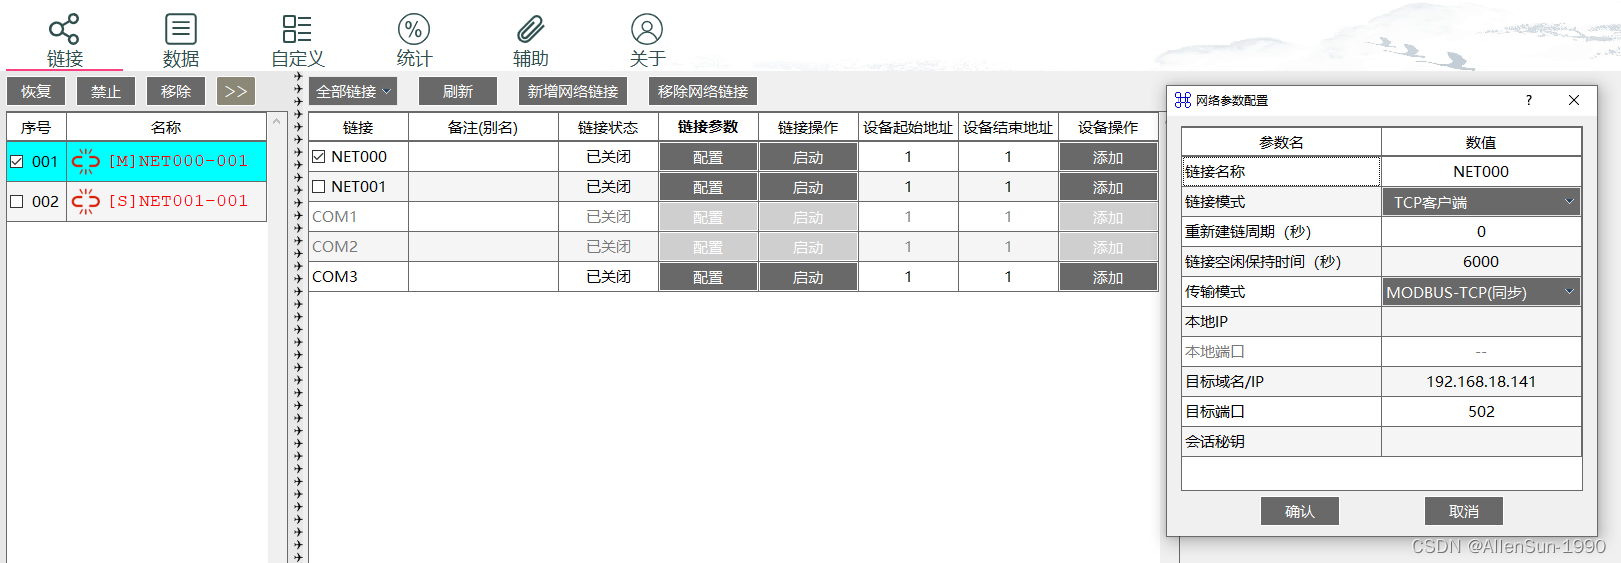Click 配置 for COM3
The height and width of the screenshot is (563, 1621).
[x=708, y=277]
